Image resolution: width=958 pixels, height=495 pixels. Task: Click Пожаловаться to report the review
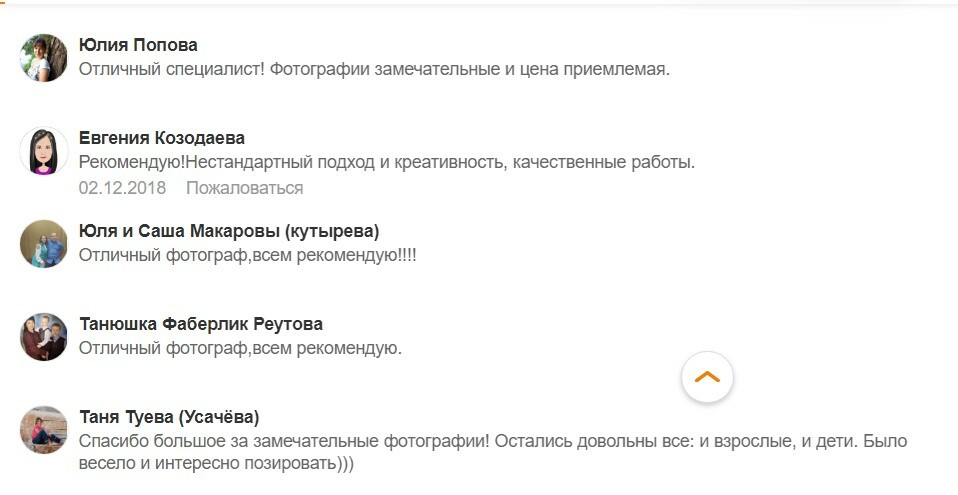pos(244,188)
